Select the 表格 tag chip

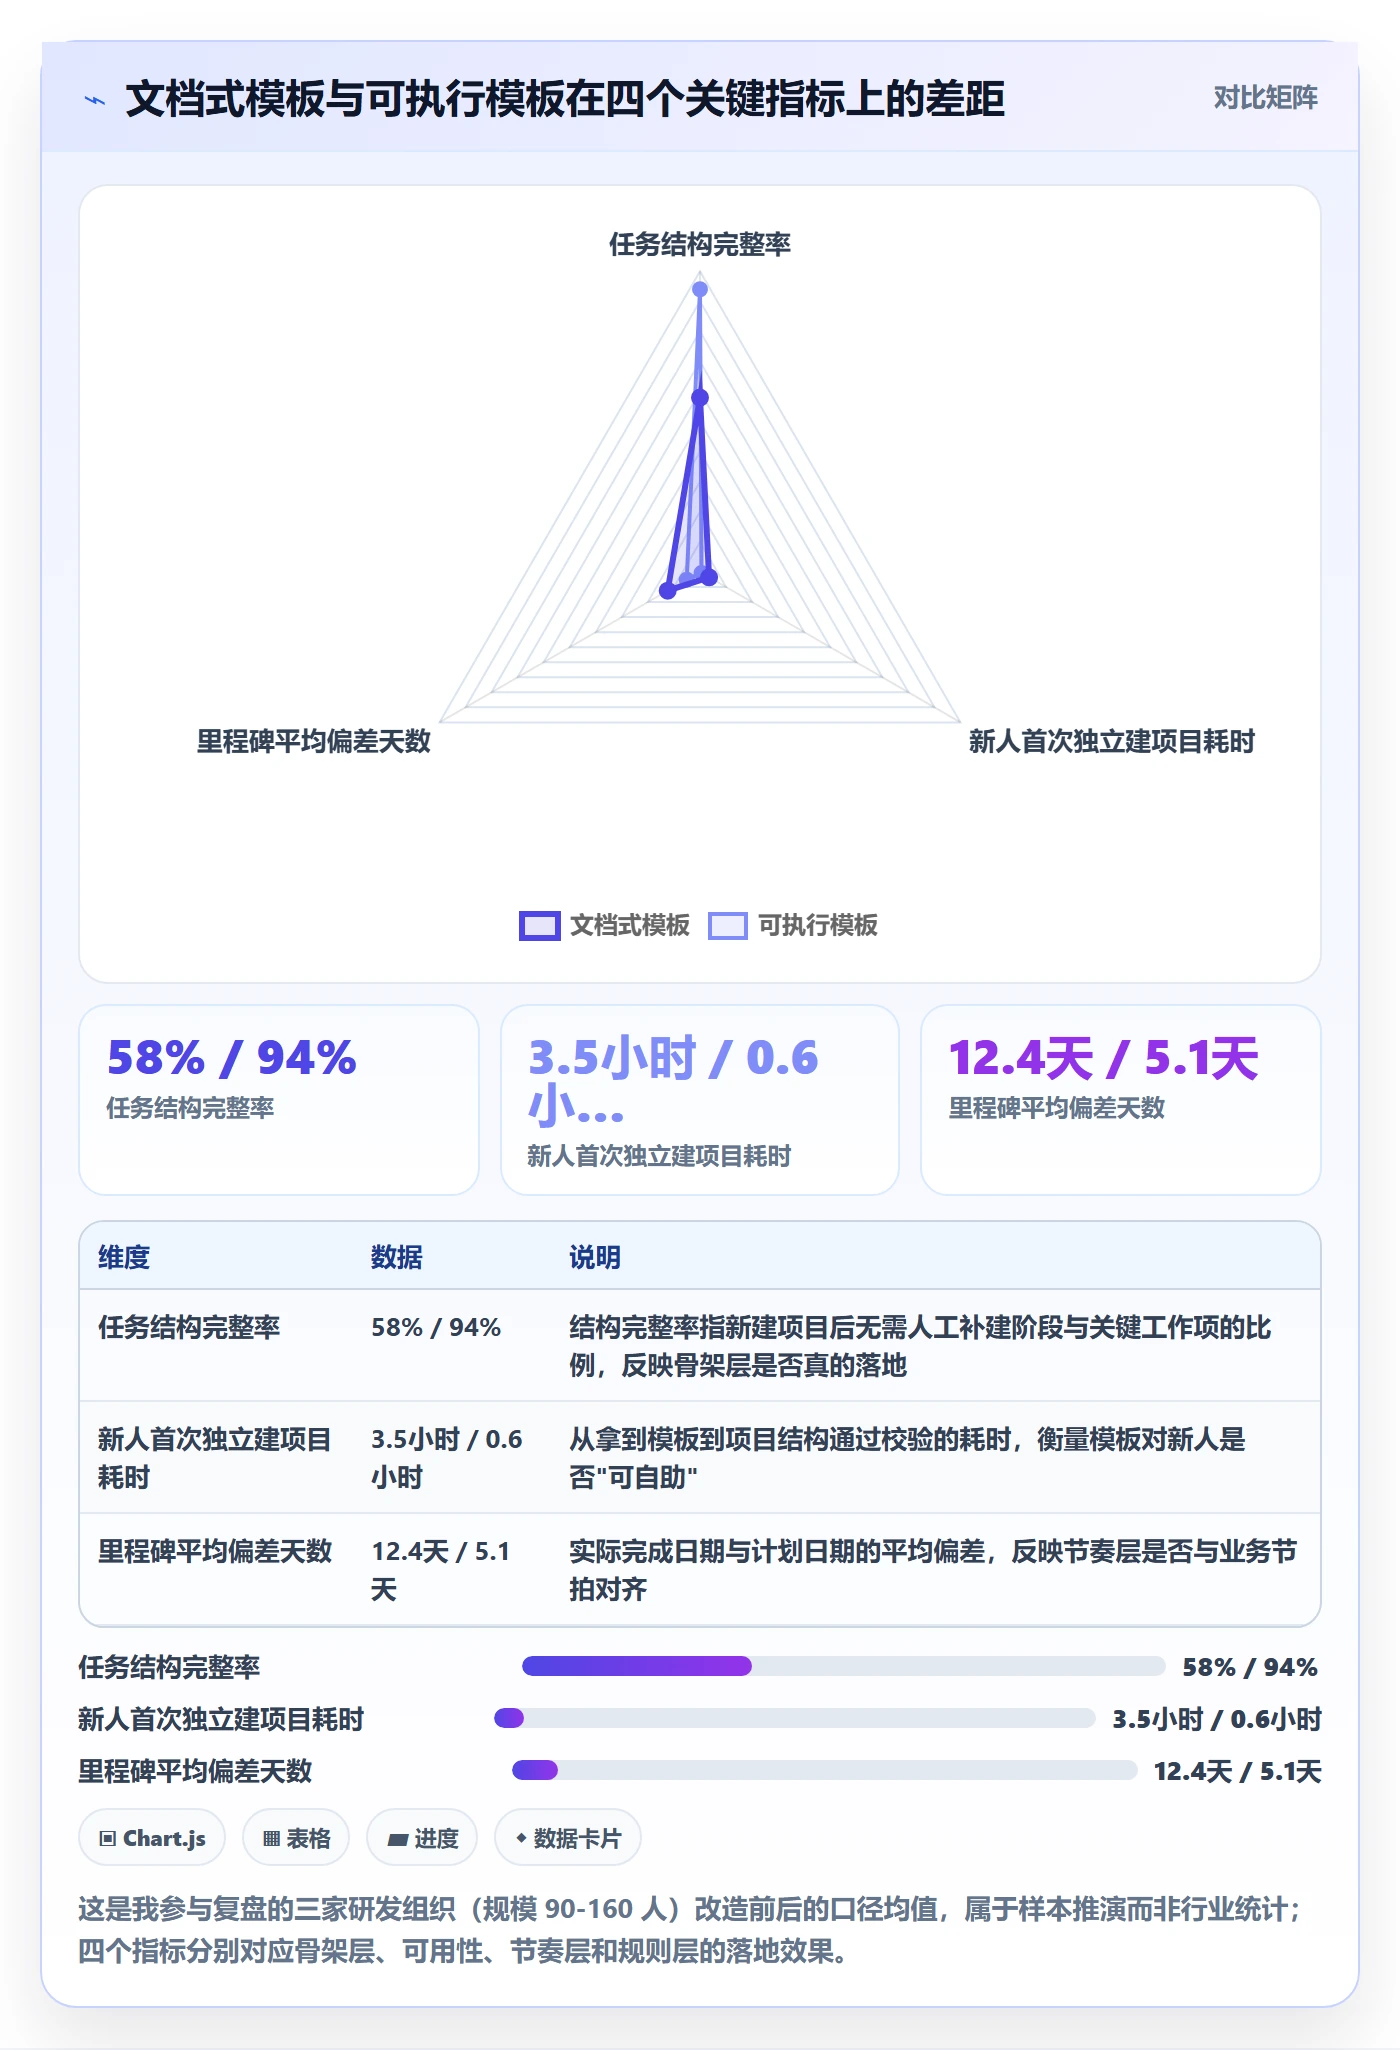[x=296, y=1838]
